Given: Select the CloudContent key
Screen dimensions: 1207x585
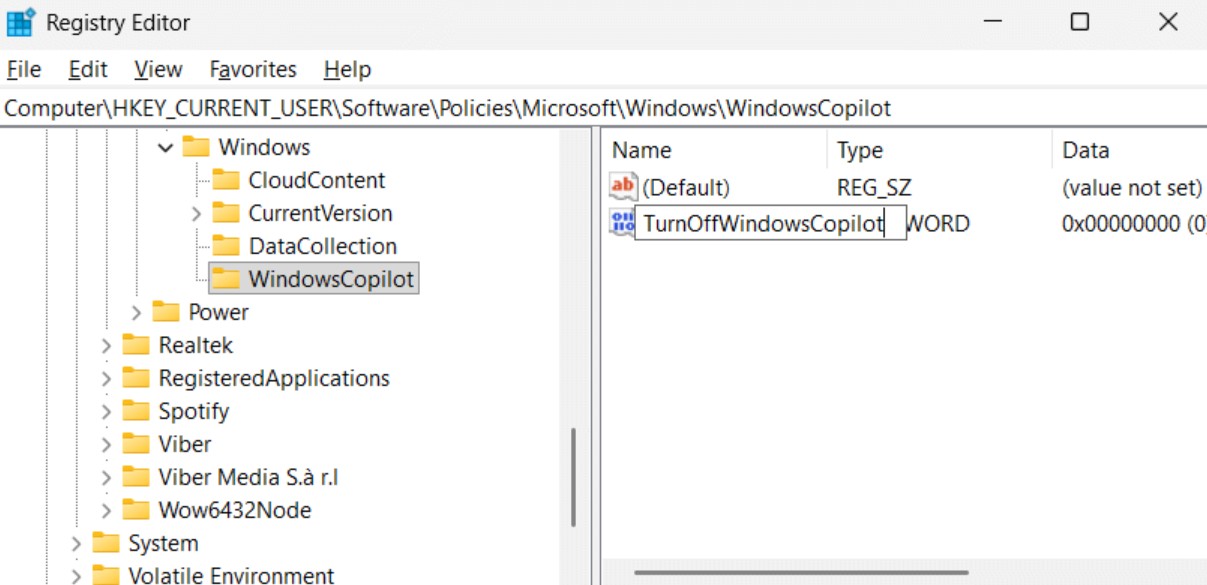Looking at the screenshot, I should 317,180.
